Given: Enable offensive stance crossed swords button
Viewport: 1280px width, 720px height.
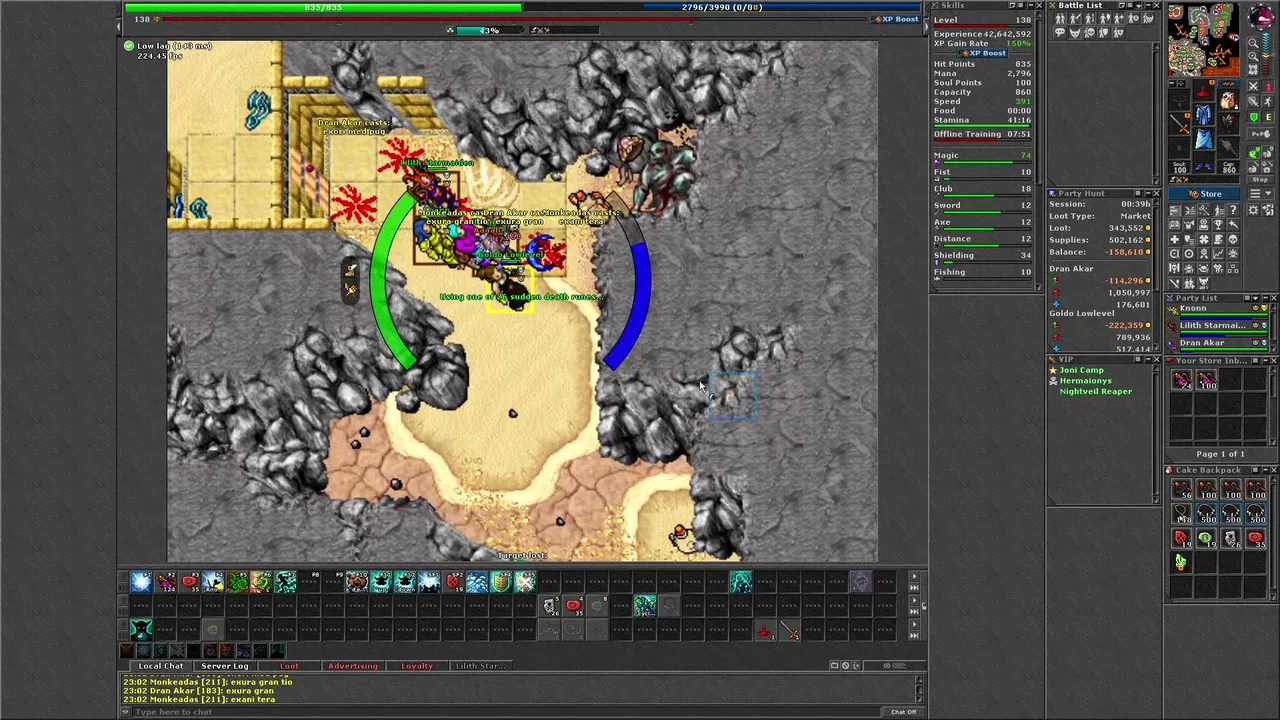Looking at the screenshot, I should pyautogui.click(x=1254, y=87).
